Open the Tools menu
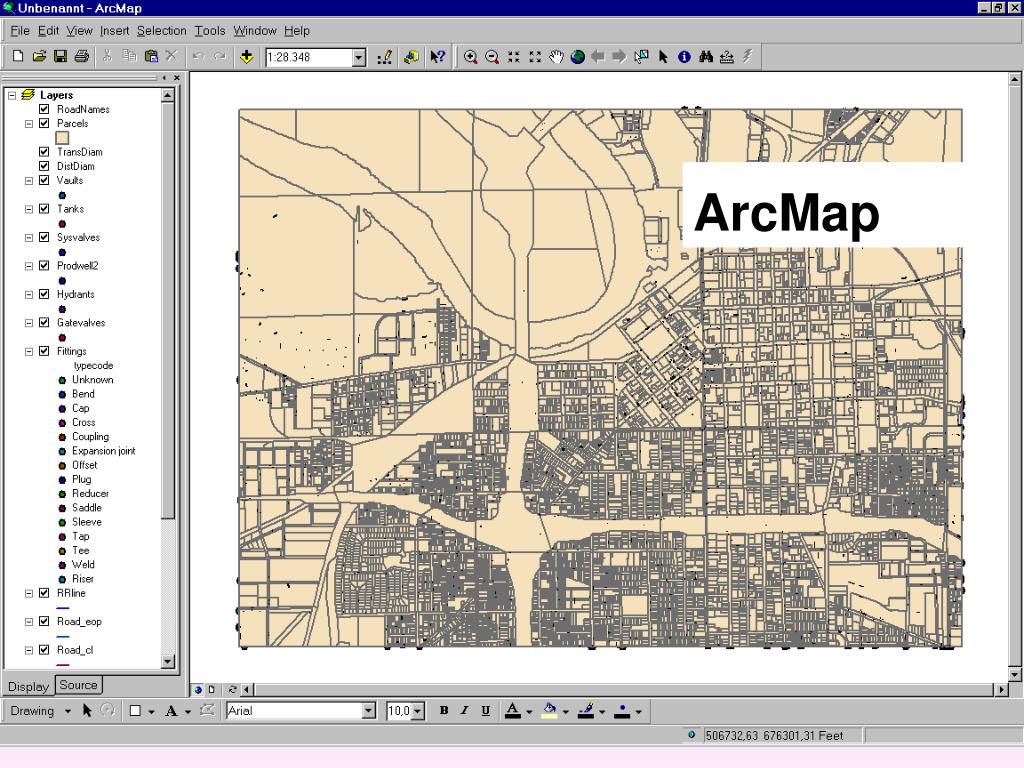The height and width of the screenshot is (768, 1024). (x=210, y=31)
